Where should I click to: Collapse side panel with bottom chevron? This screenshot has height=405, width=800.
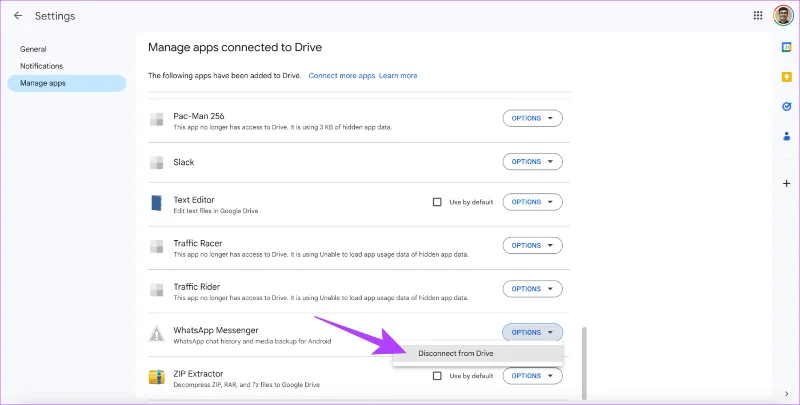click(x=786, y=394)
